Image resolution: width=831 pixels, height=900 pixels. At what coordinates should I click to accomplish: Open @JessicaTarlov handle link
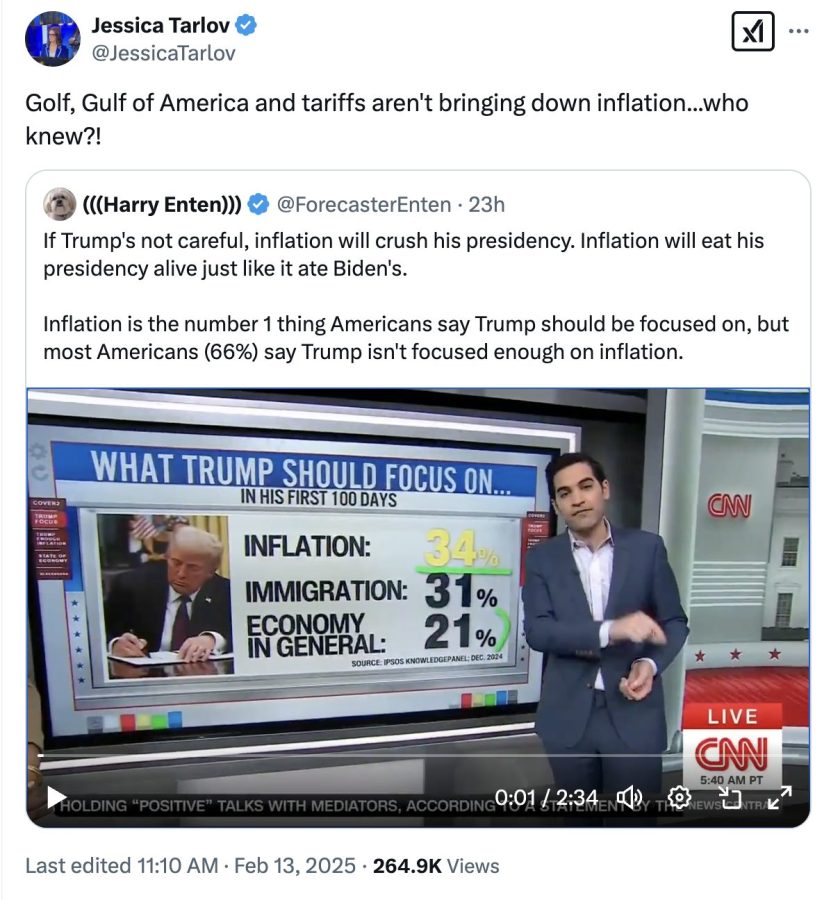[x=164, y=53]
